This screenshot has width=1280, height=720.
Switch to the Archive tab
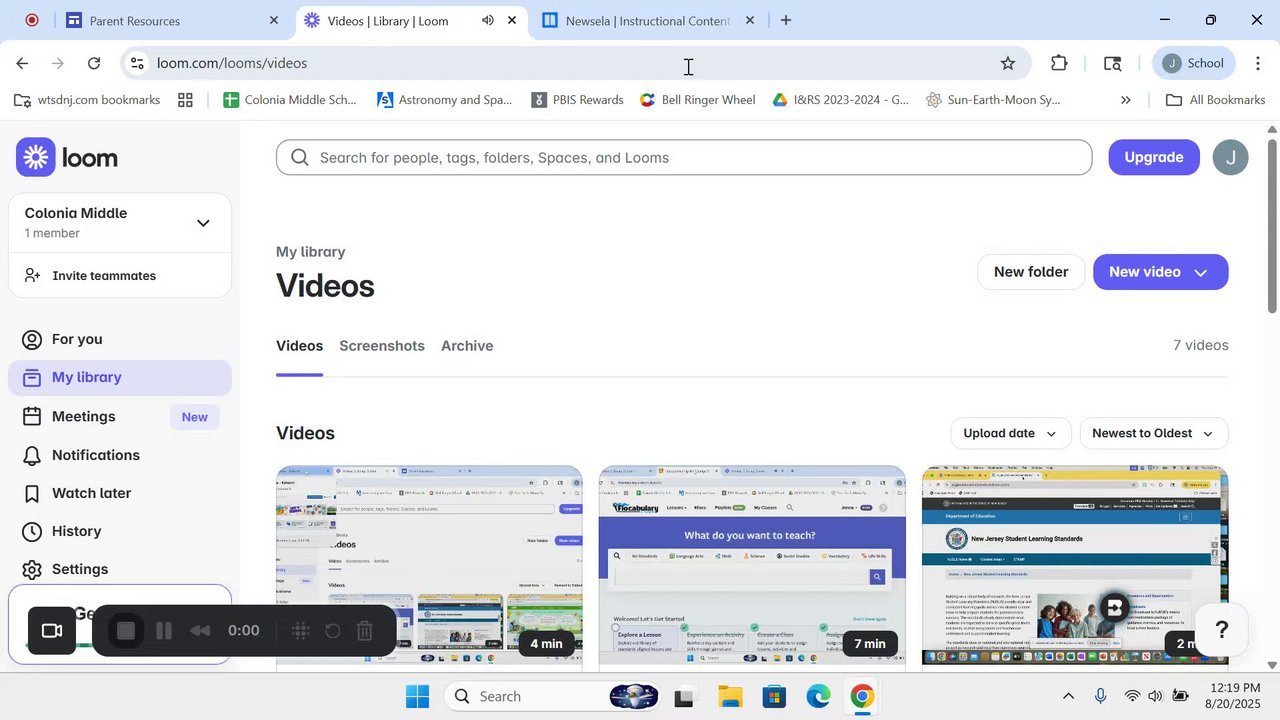pos(467,346)
